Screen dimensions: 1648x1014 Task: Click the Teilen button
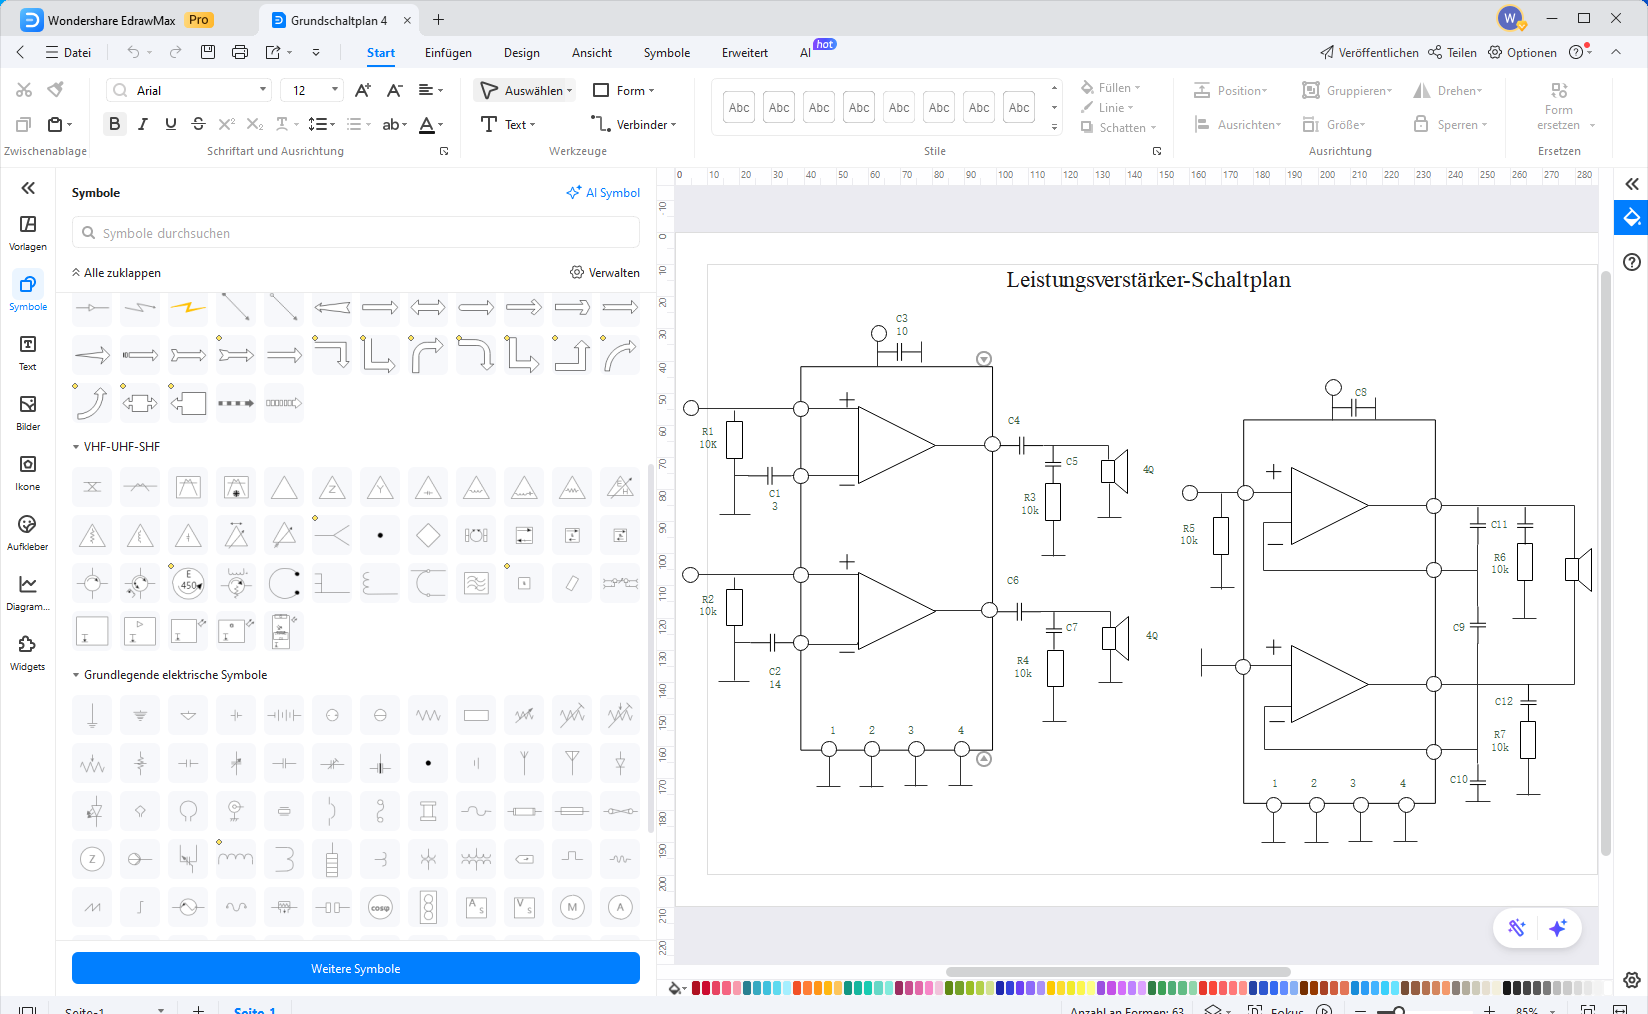pos(1452,53)
